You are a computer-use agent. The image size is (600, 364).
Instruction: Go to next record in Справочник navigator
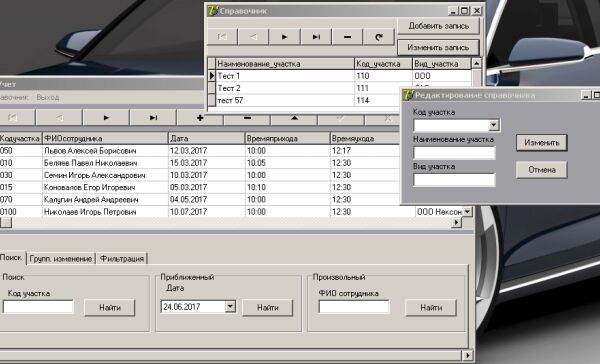click(284, 37)
